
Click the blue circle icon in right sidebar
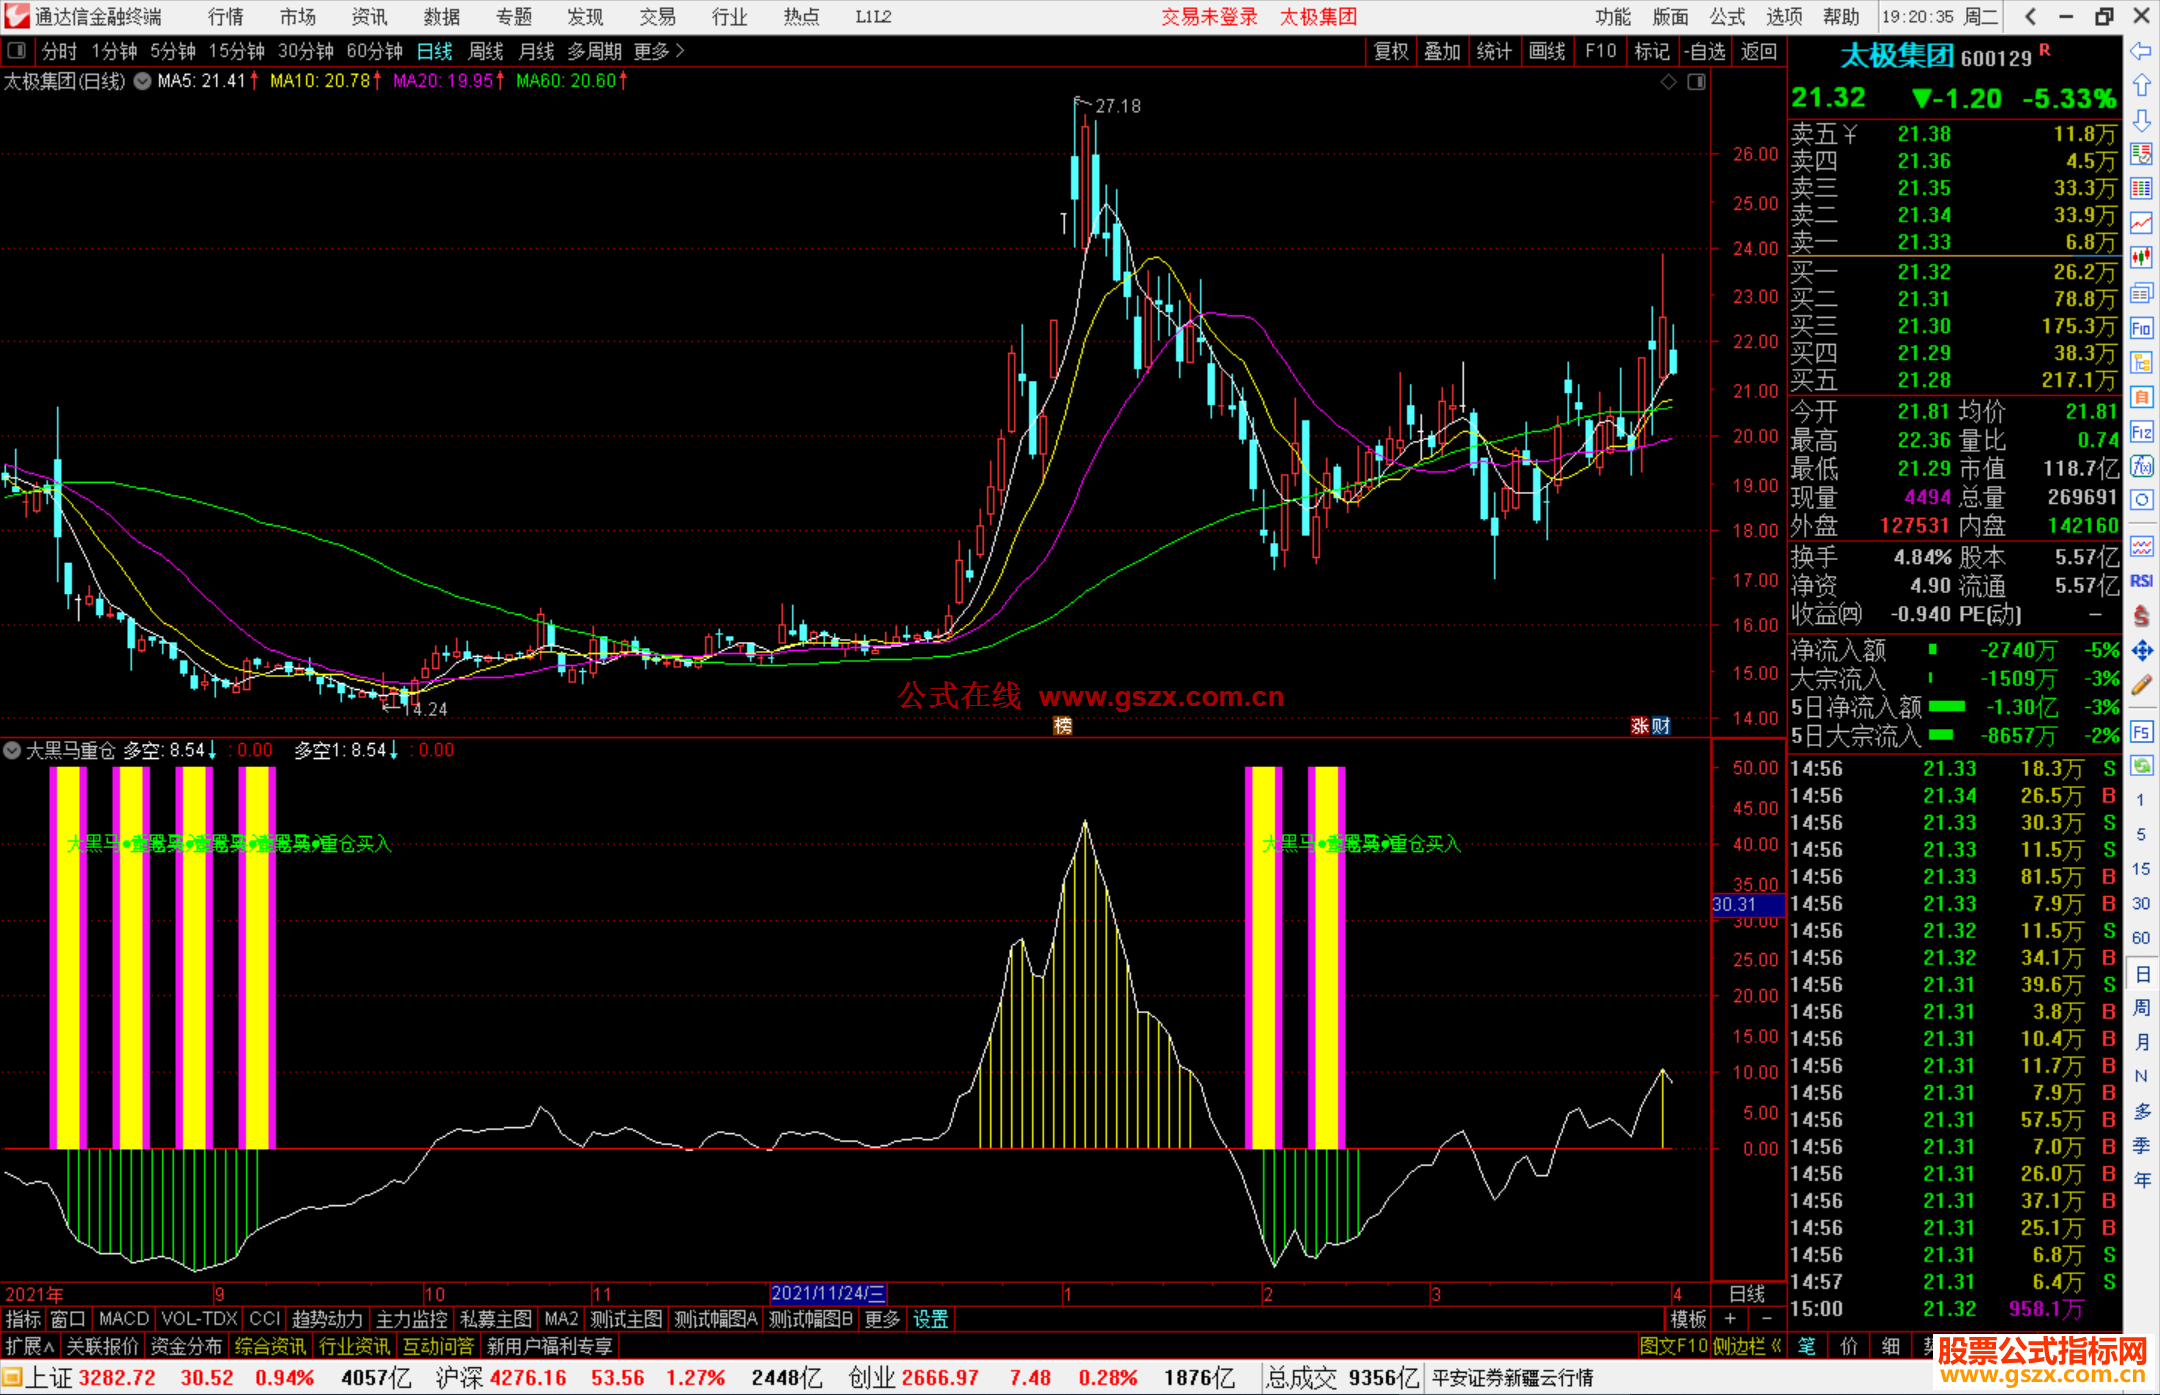coord(2141,500)
